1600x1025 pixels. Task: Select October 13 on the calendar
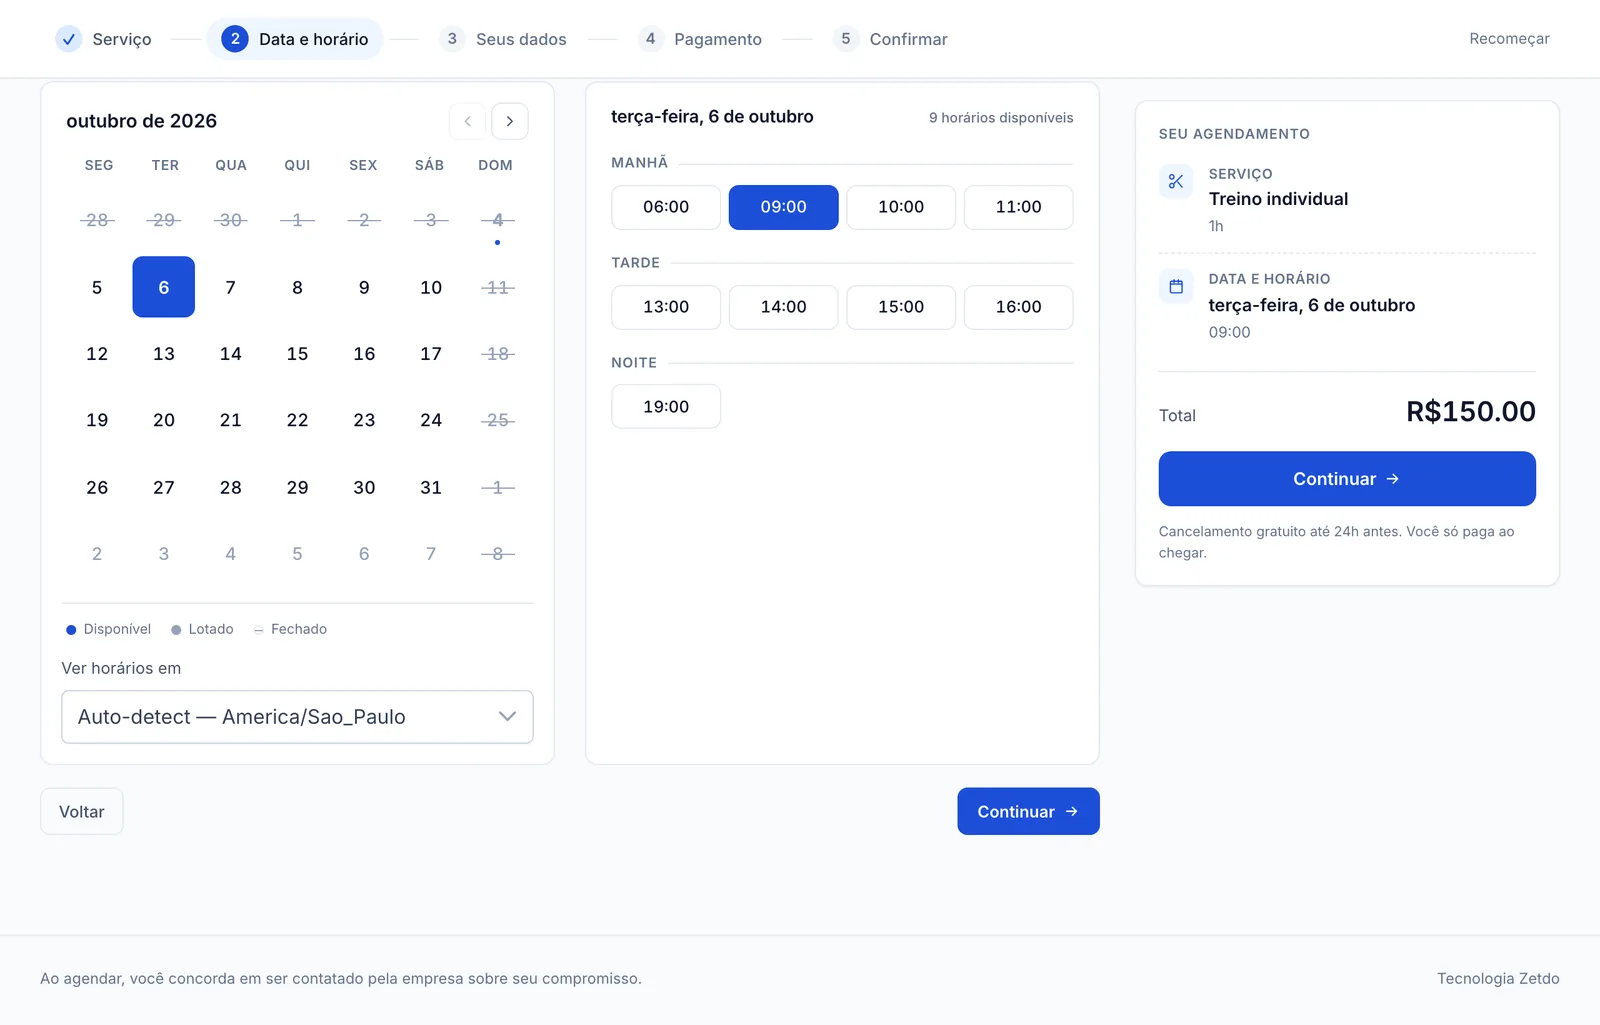164,354
